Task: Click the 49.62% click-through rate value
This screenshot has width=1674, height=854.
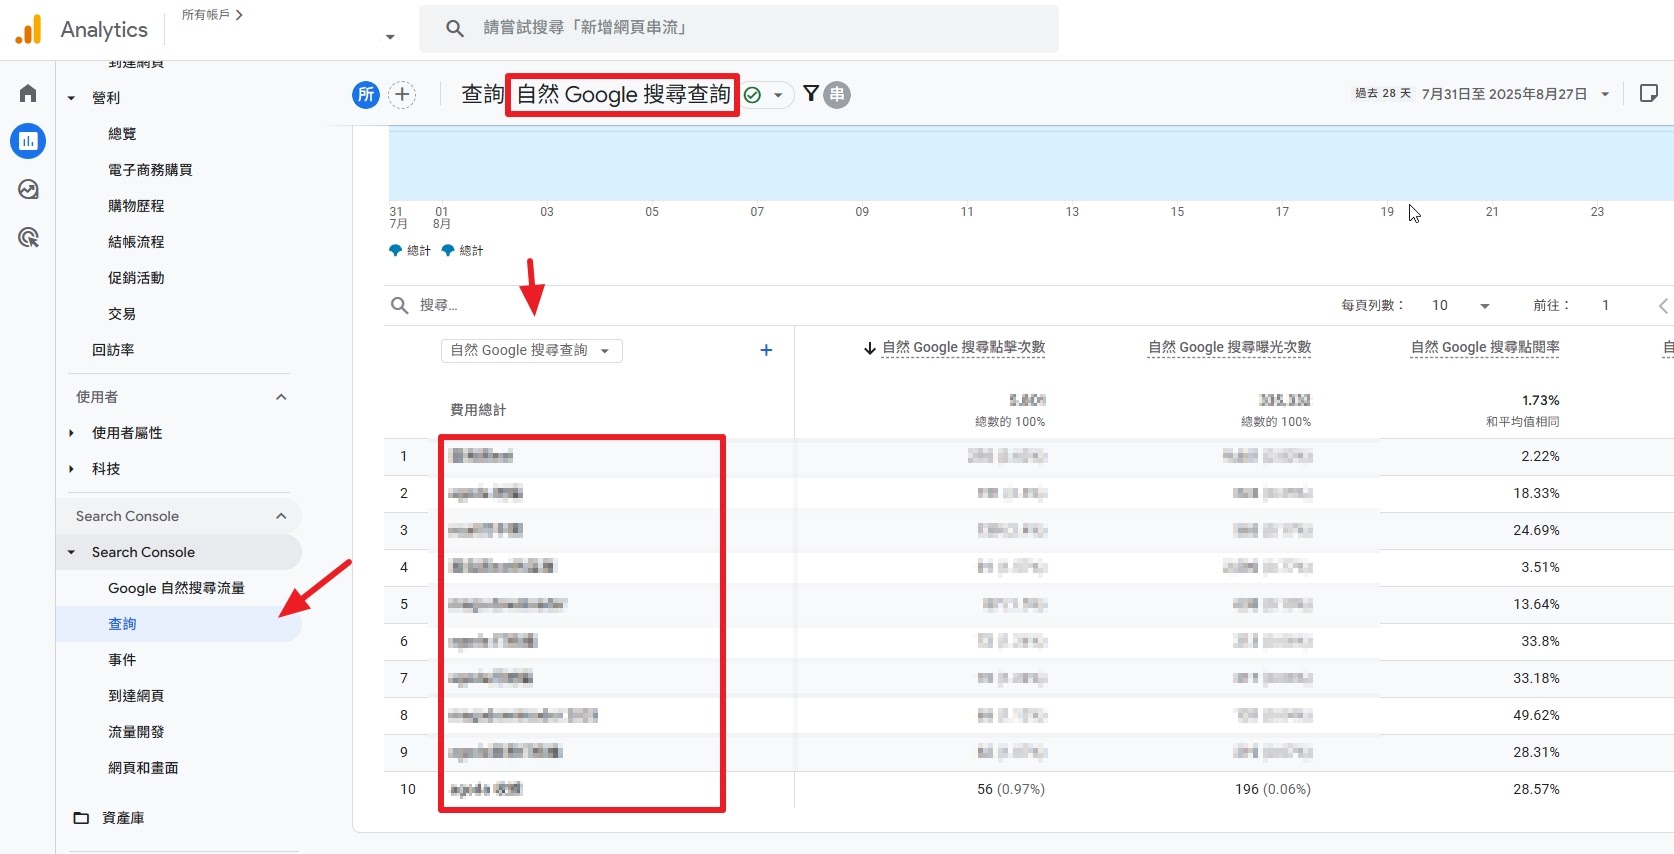Action: pyautogui.click(x=1536, y=715)
